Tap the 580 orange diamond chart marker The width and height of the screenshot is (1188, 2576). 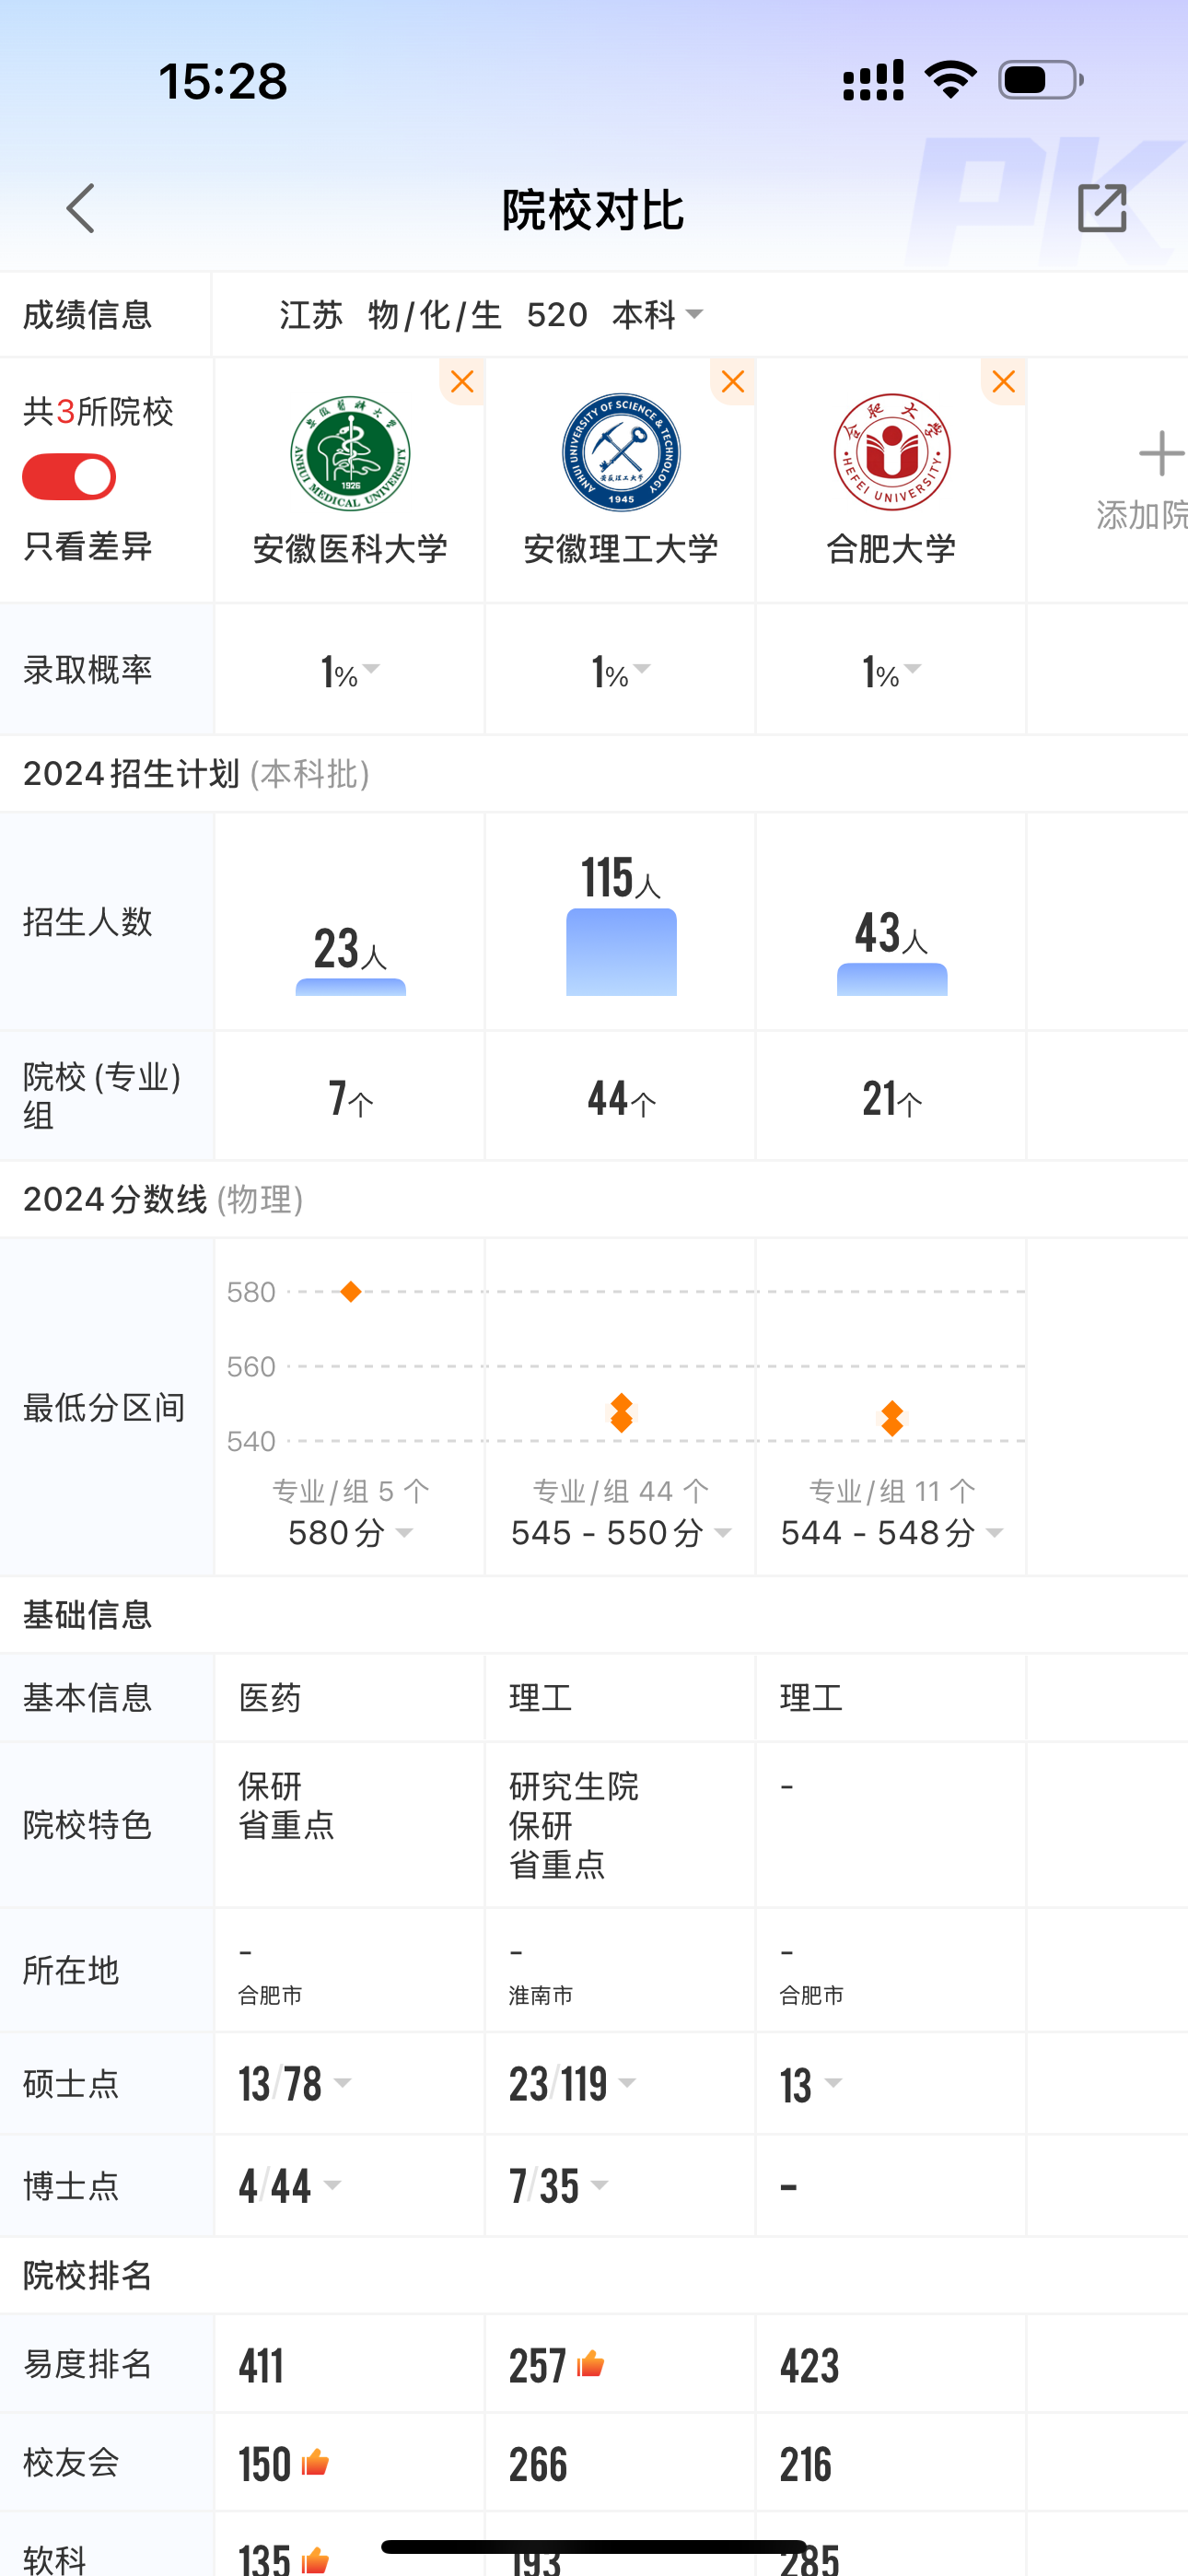click(x=350, y=1292)
